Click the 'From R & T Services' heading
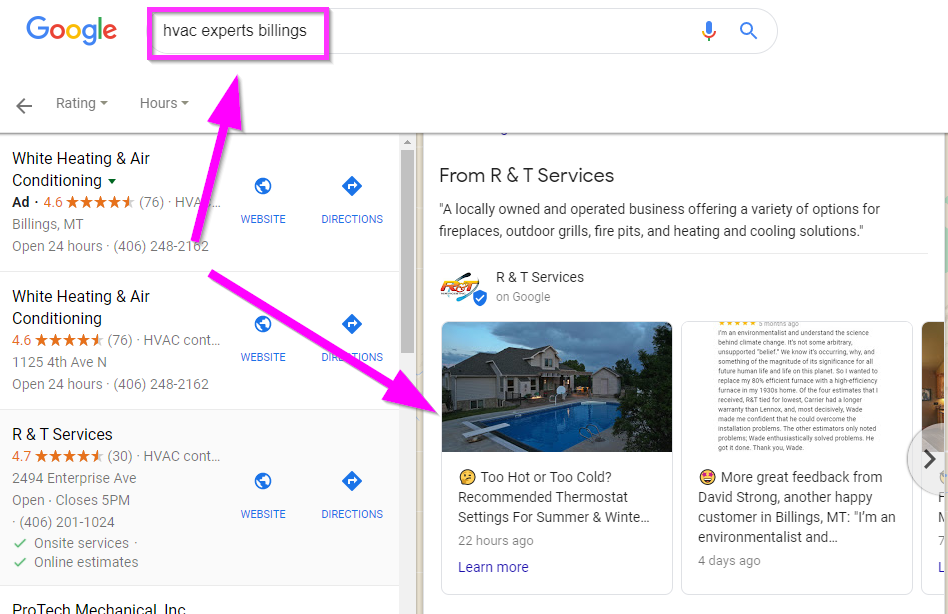948x614 pixels. [x=527, y=175]
